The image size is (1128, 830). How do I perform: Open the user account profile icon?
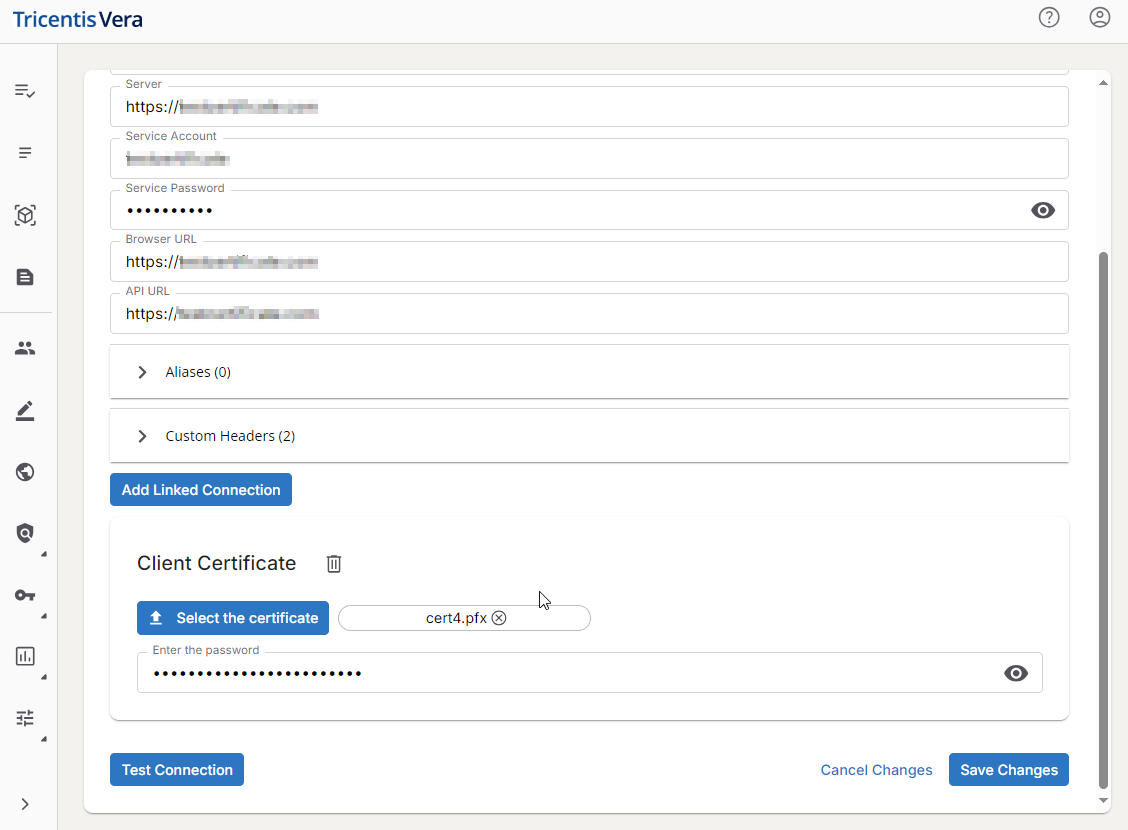(x=1099, y=18)
